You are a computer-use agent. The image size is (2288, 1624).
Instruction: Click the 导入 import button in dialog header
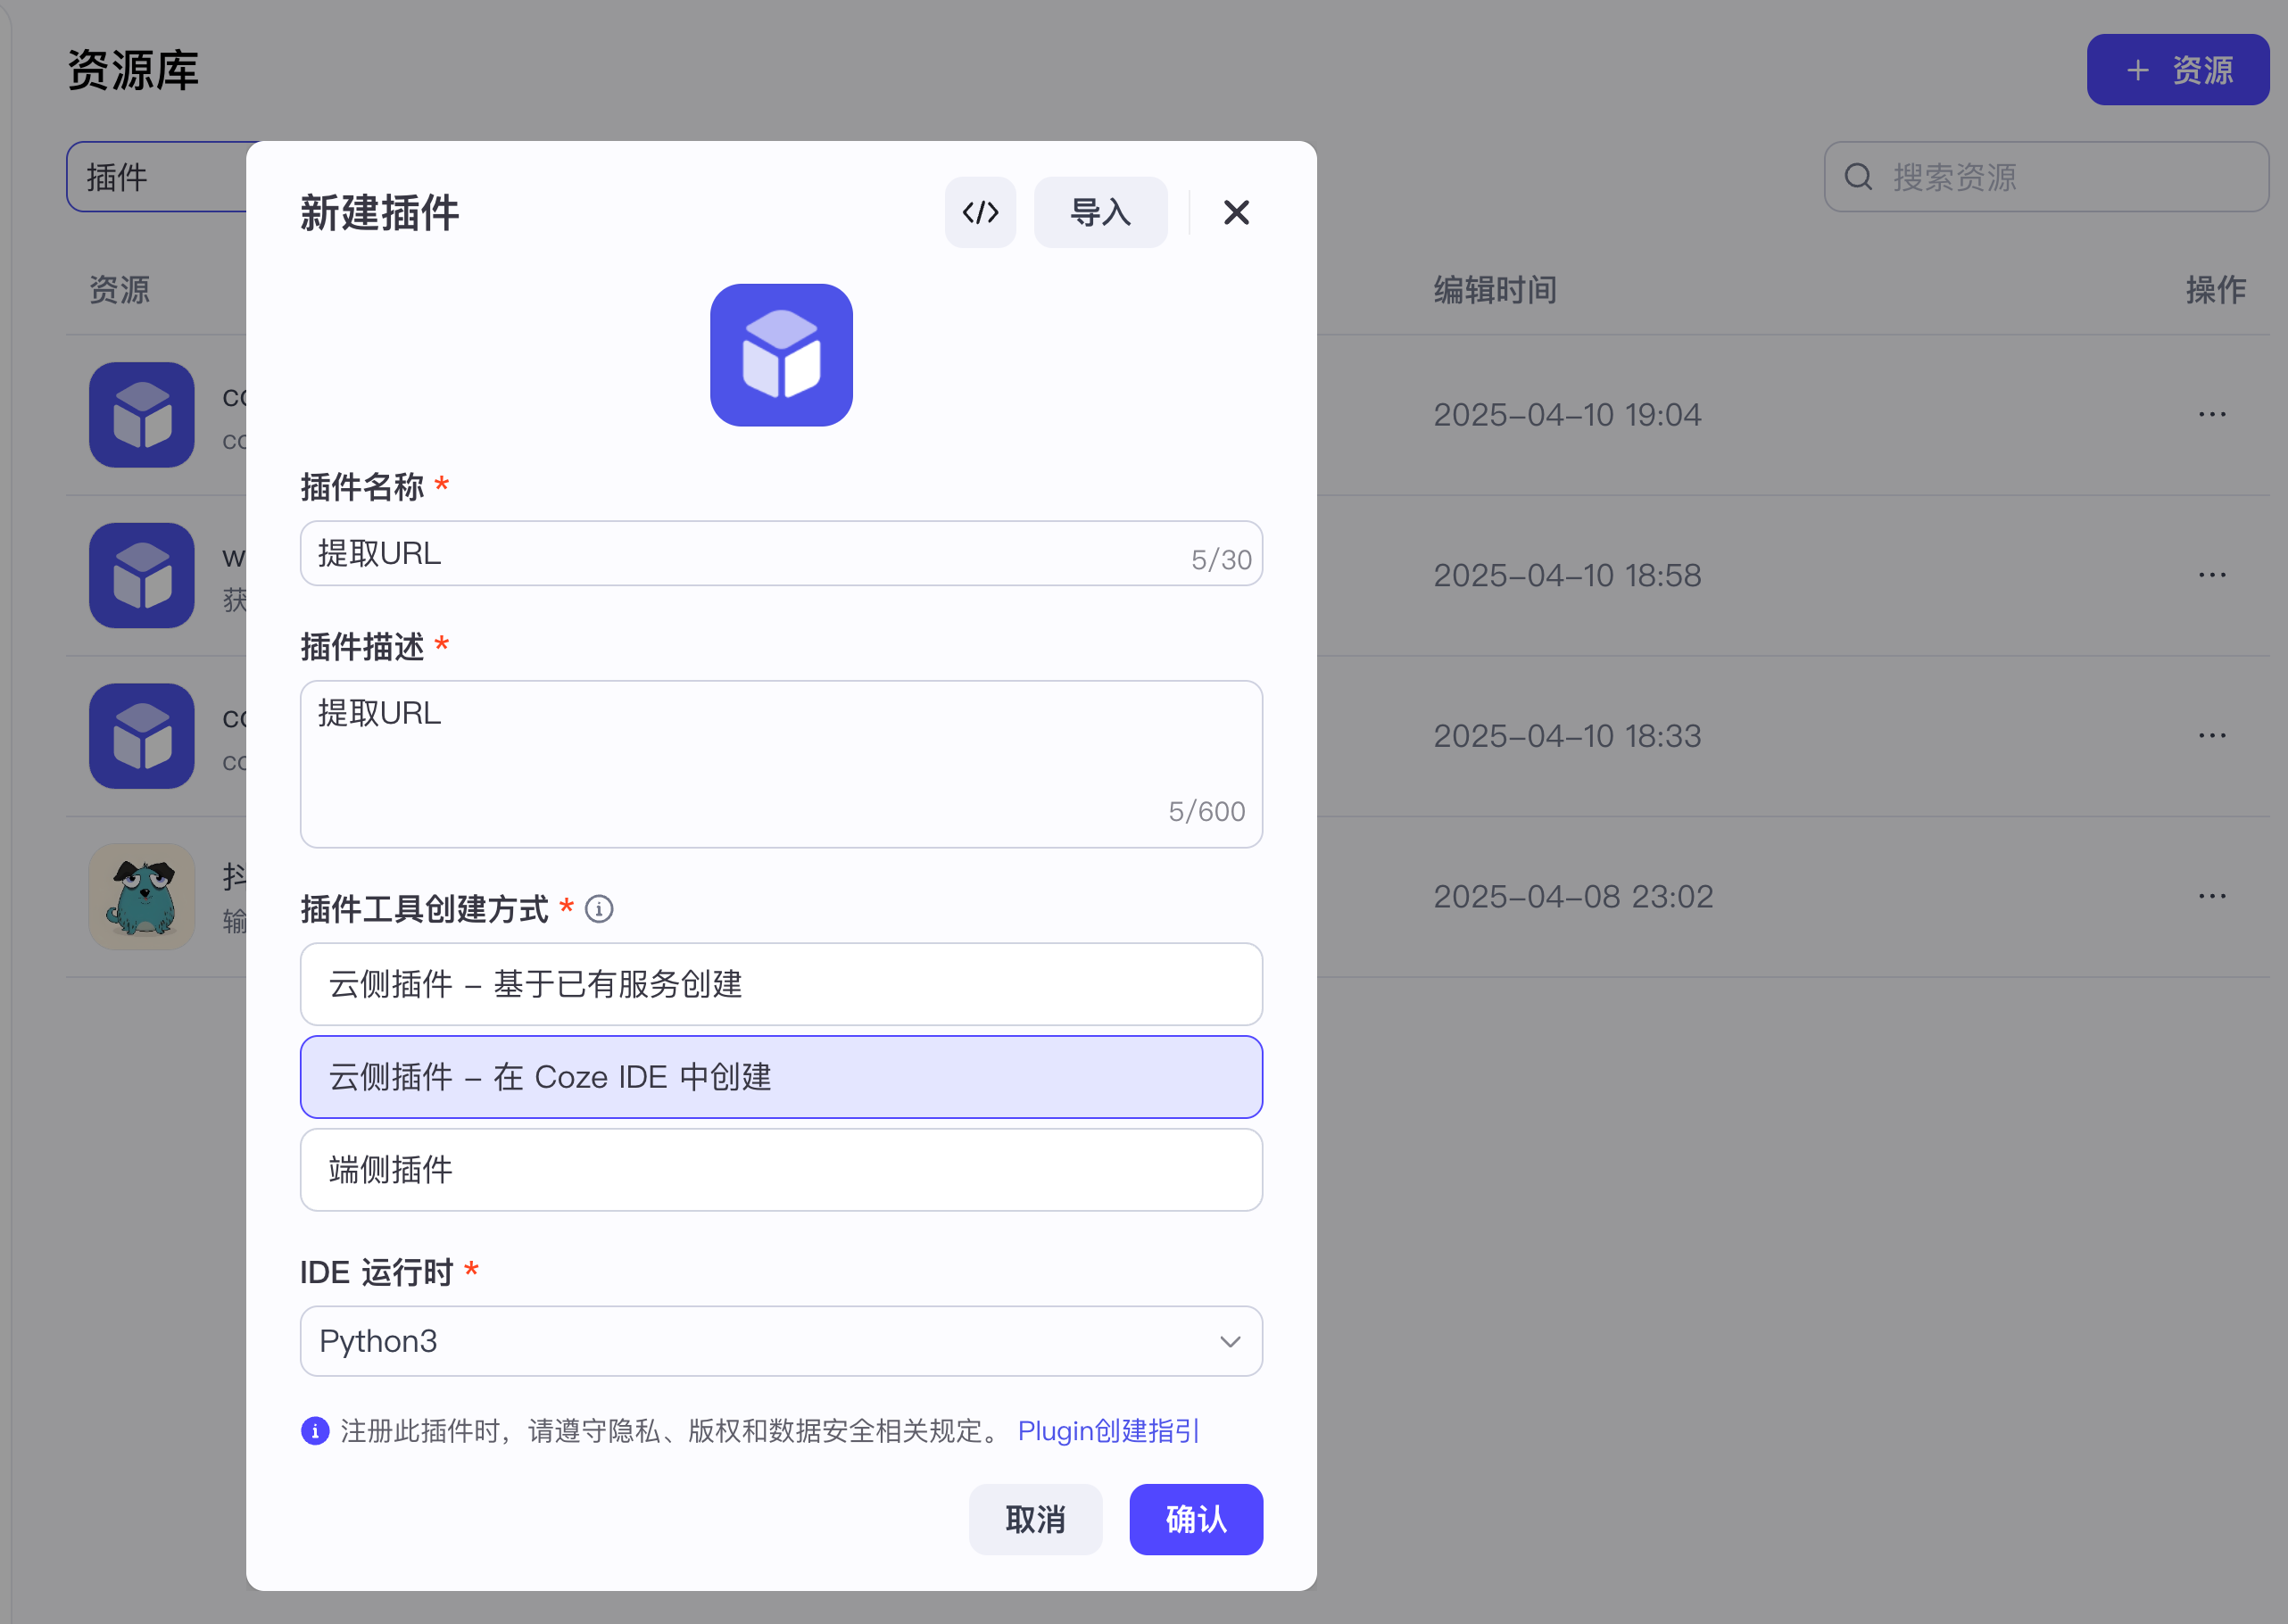pos(1100,212)
